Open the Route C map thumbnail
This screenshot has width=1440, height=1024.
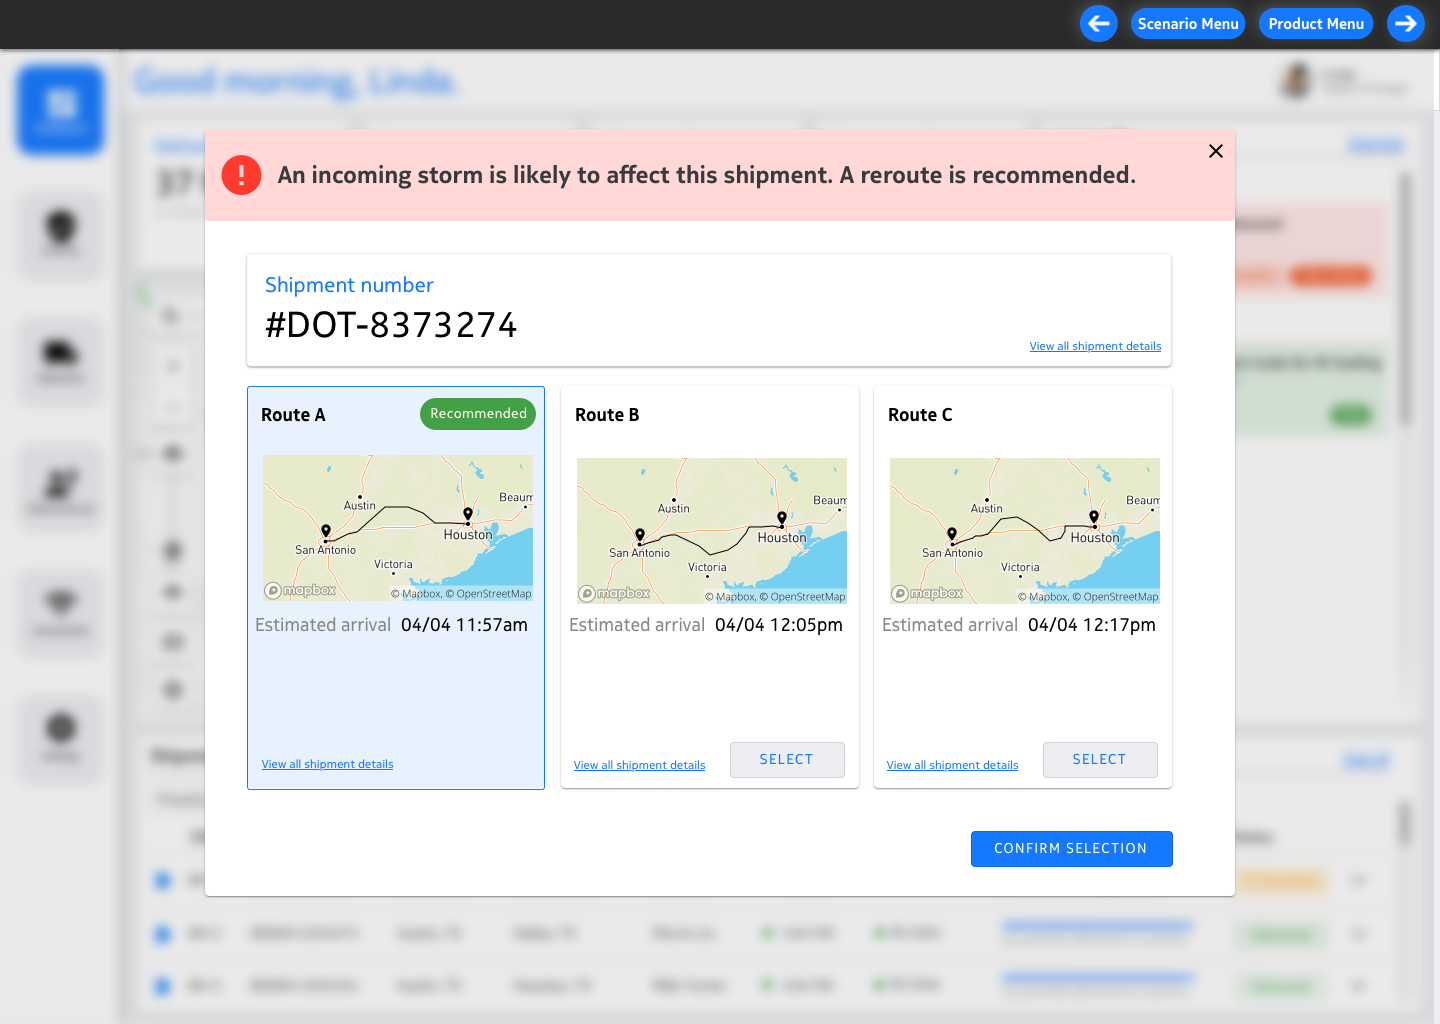[x=1025, y=531]
